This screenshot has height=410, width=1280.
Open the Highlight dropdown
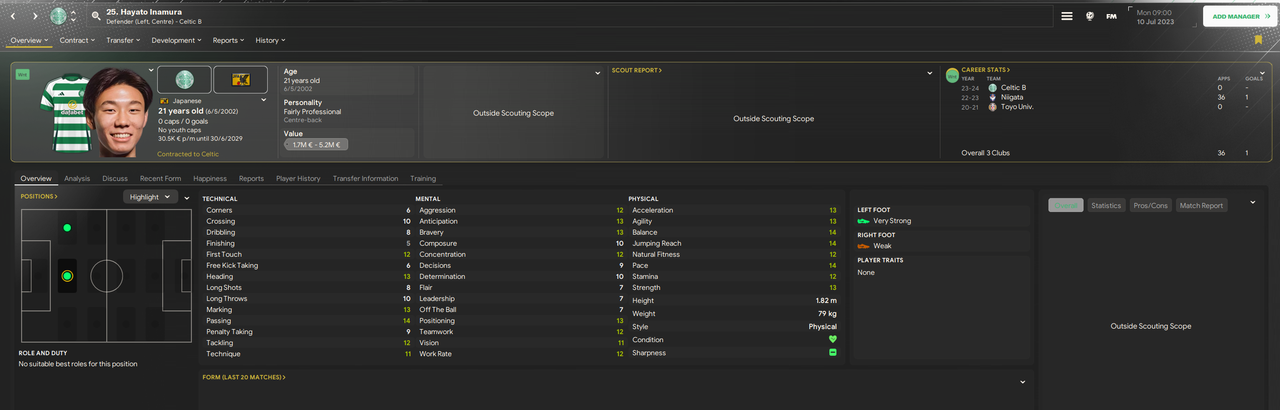tap(150, 197)
